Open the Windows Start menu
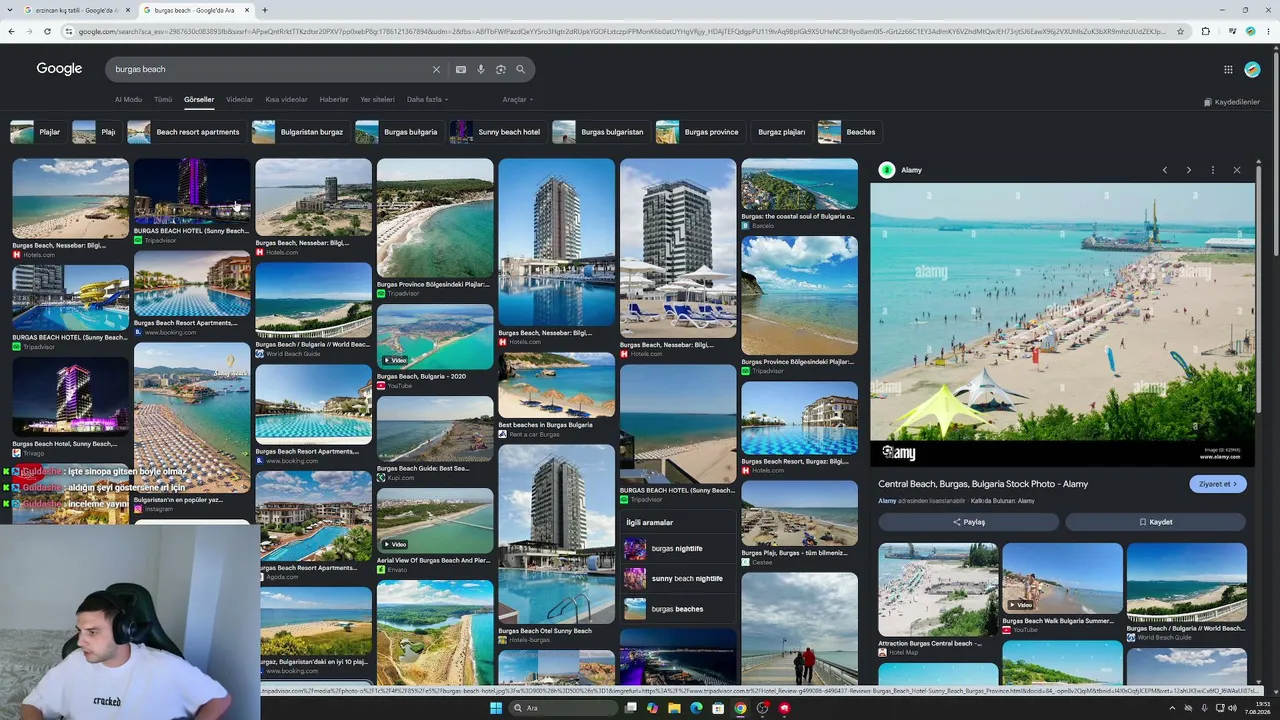 (495, 708)
